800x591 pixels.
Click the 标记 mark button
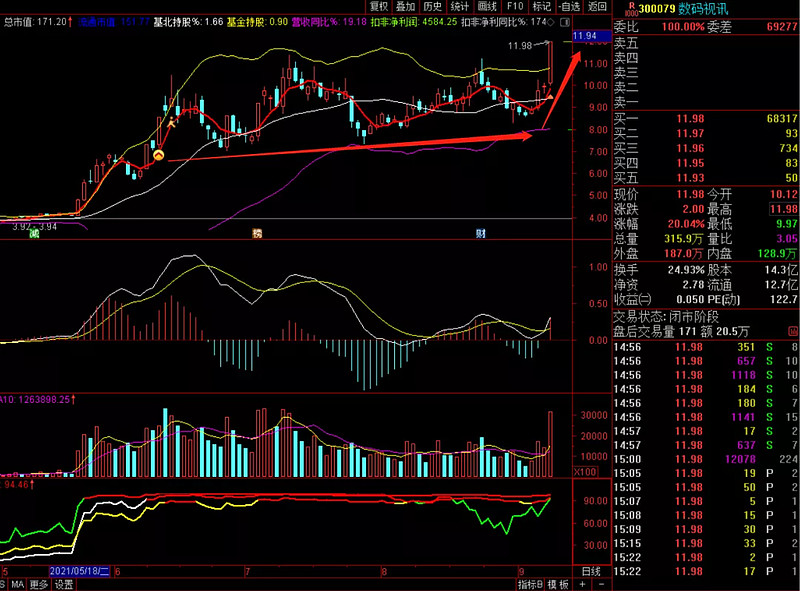point(541,7)
